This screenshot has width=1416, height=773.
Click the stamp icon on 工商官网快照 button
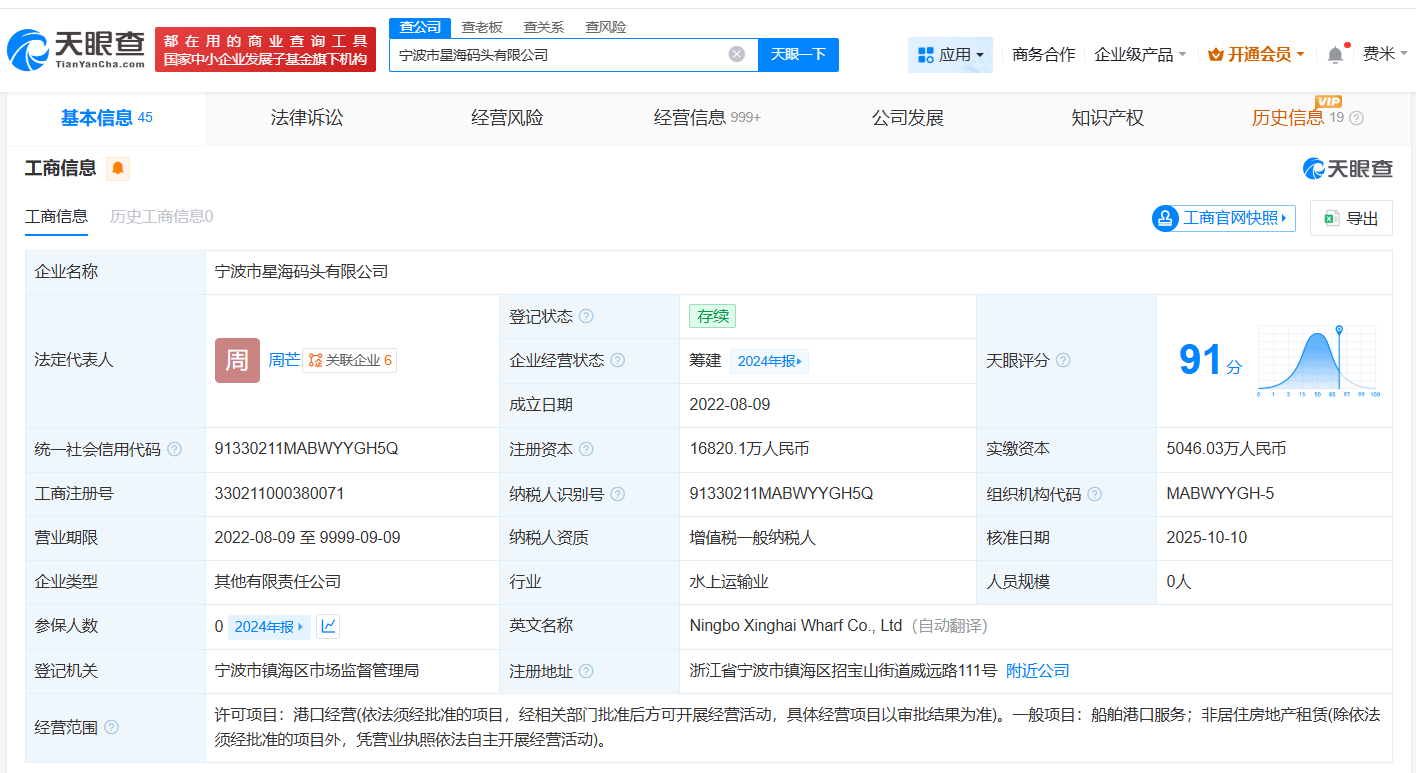(1165, 218)
